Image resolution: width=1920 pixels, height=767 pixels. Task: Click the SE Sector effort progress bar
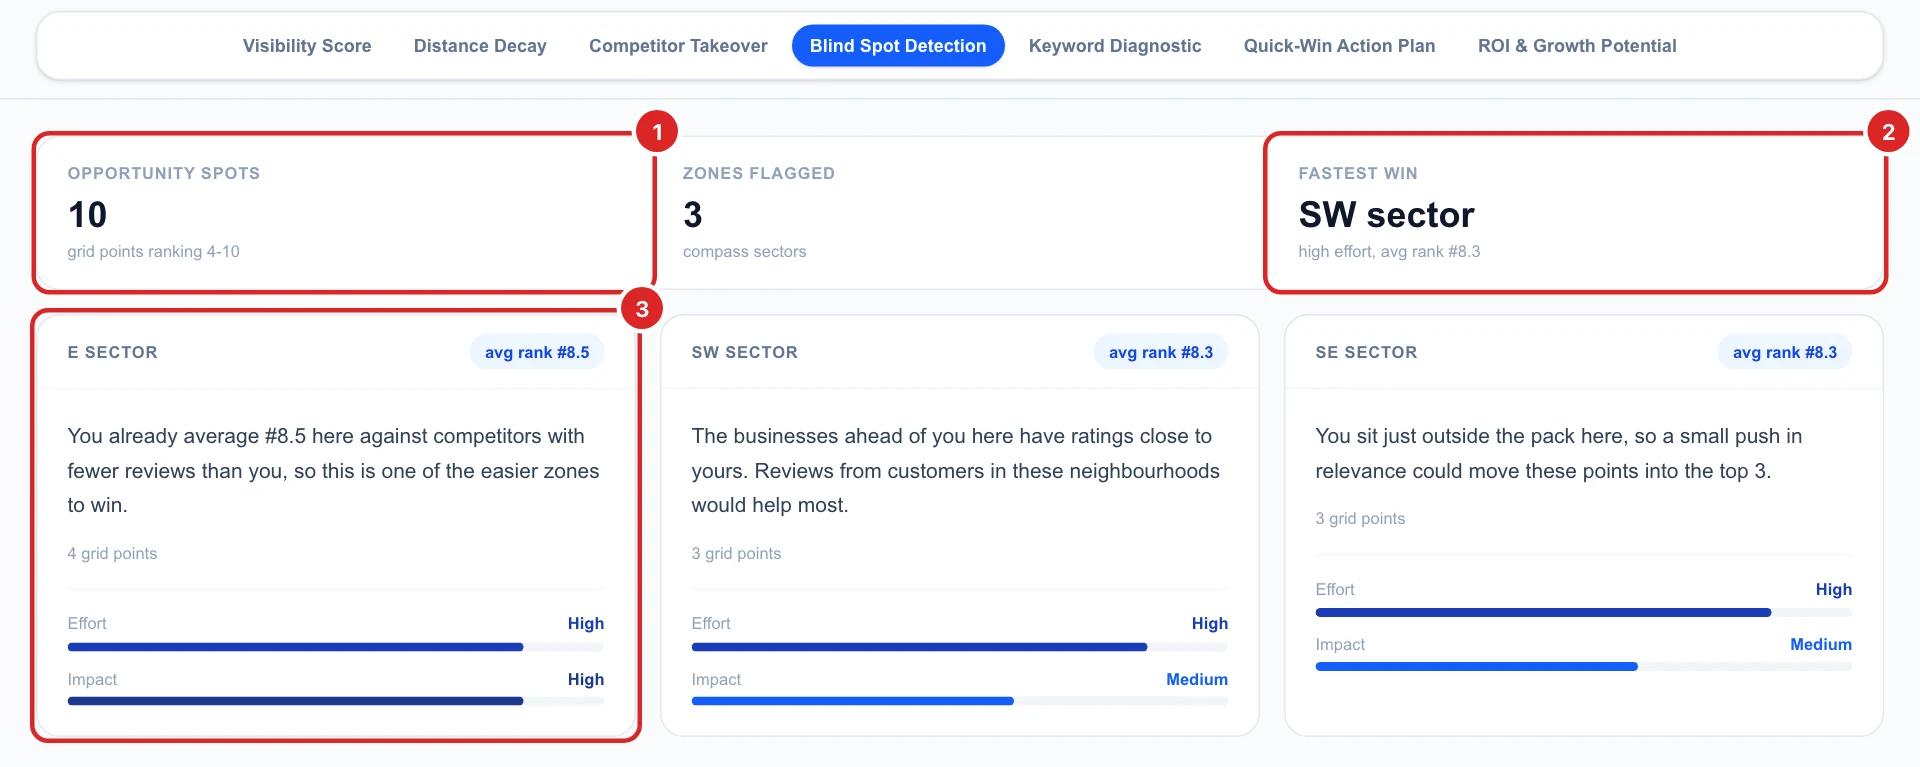click(x=1584, y=612)
